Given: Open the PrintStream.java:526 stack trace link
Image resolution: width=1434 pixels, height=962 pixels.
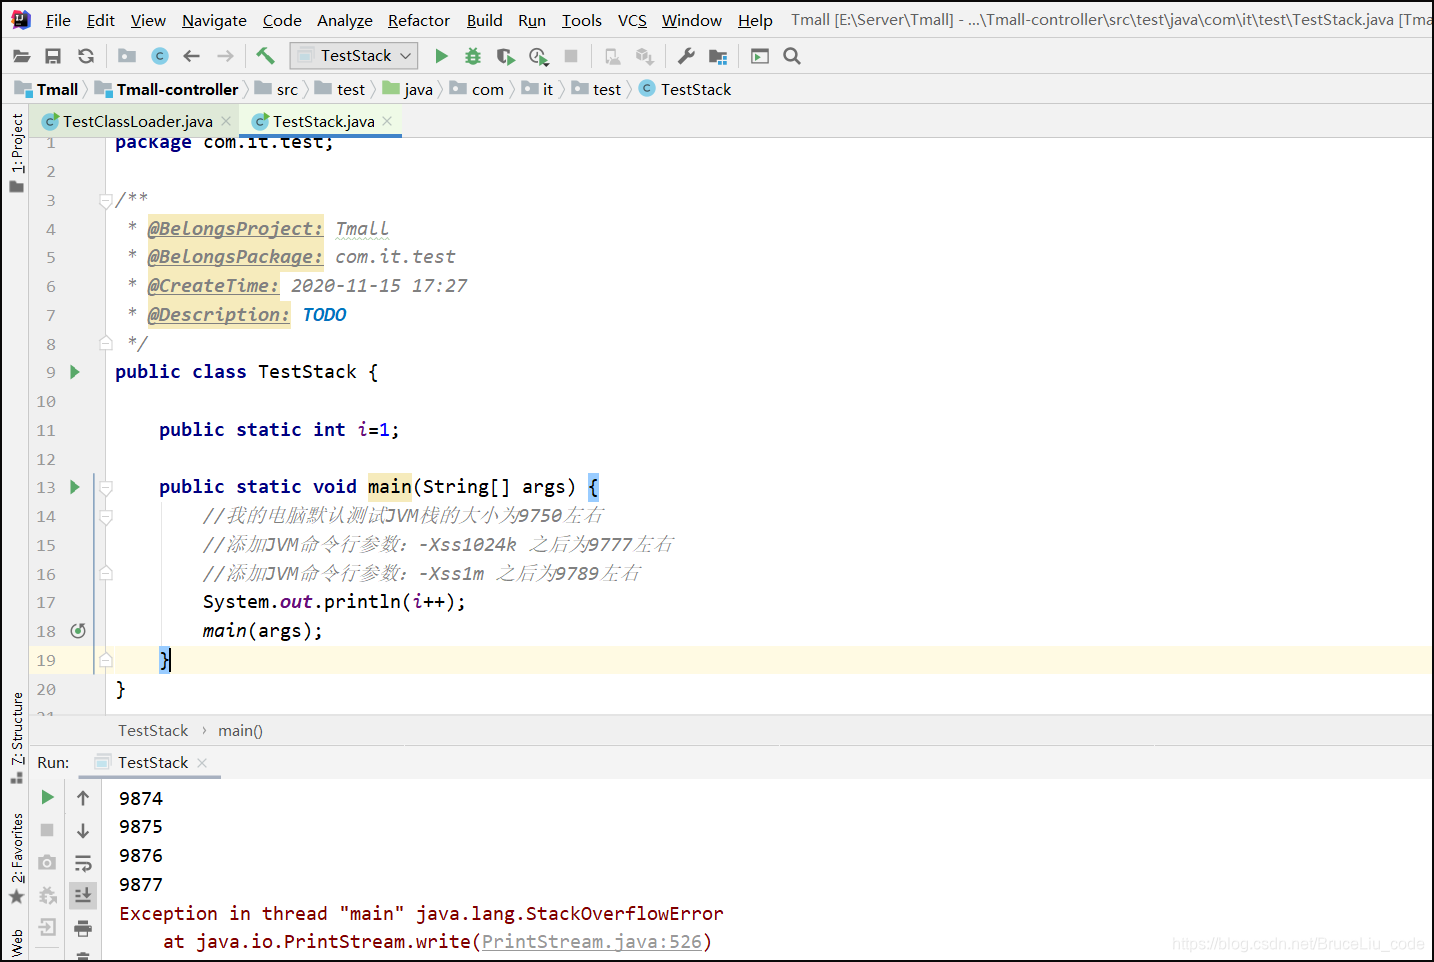Looking at the screenshot, I should 592,942.
